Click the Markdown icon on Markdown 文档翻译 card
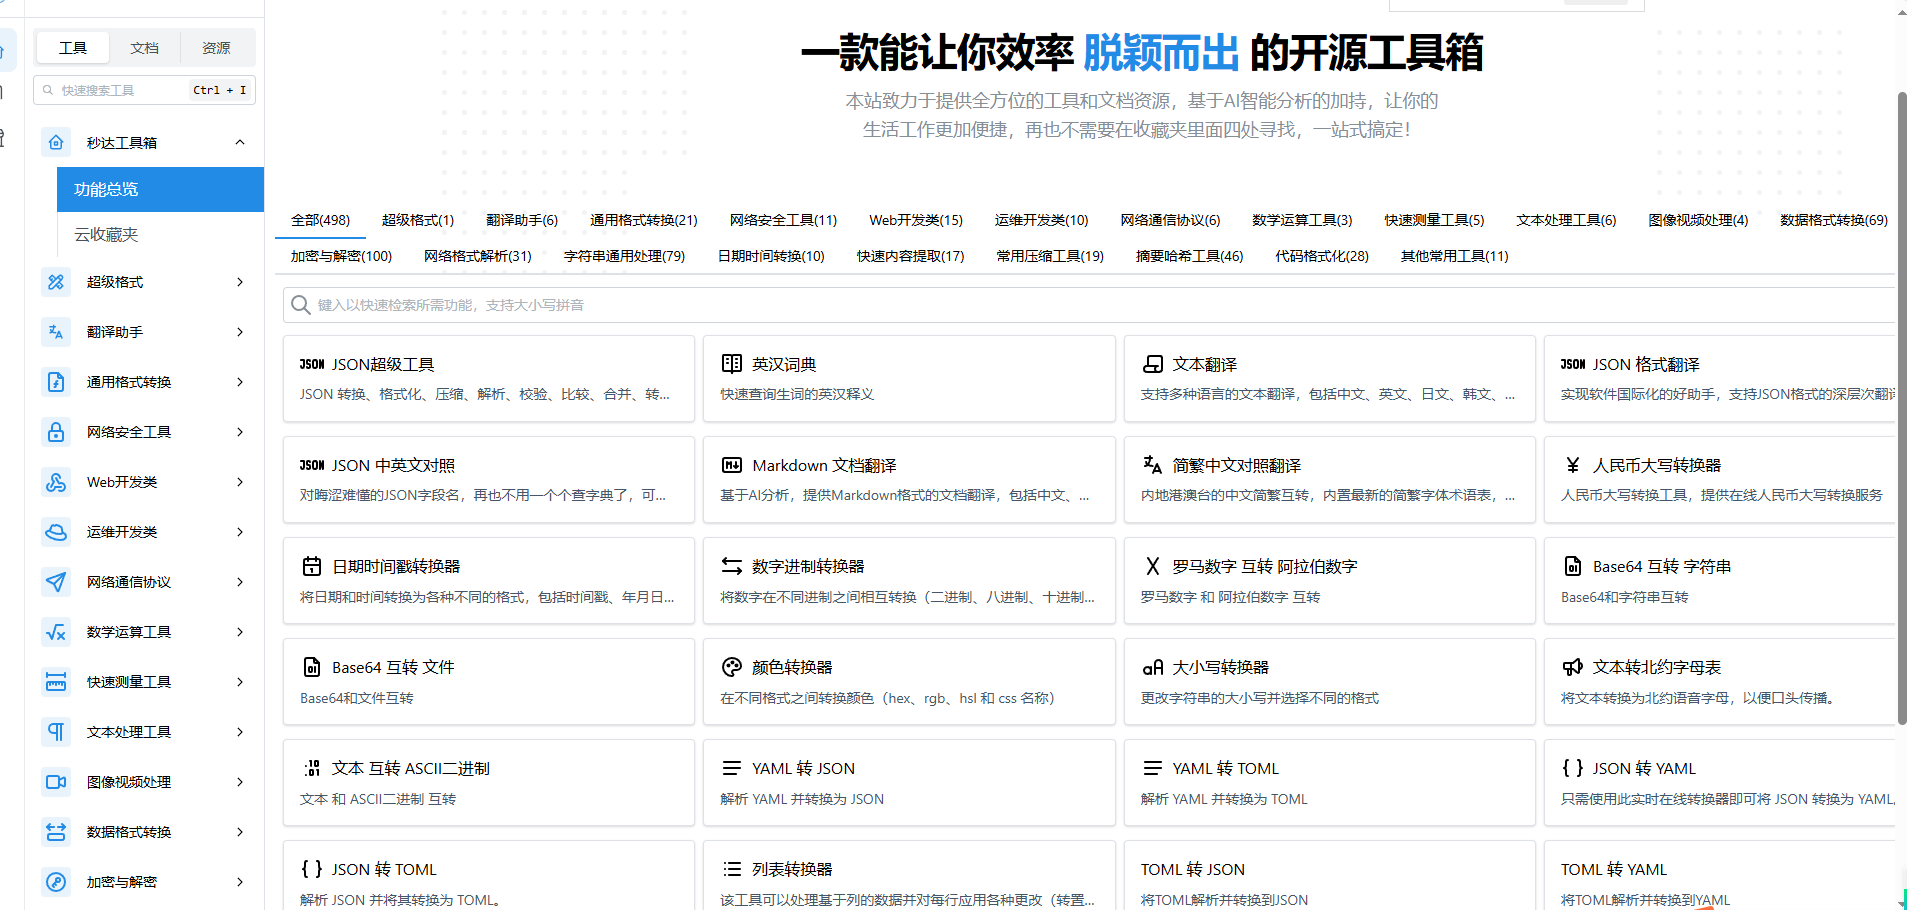Viewport: 1907px width, 910px height. click(732, 465)
